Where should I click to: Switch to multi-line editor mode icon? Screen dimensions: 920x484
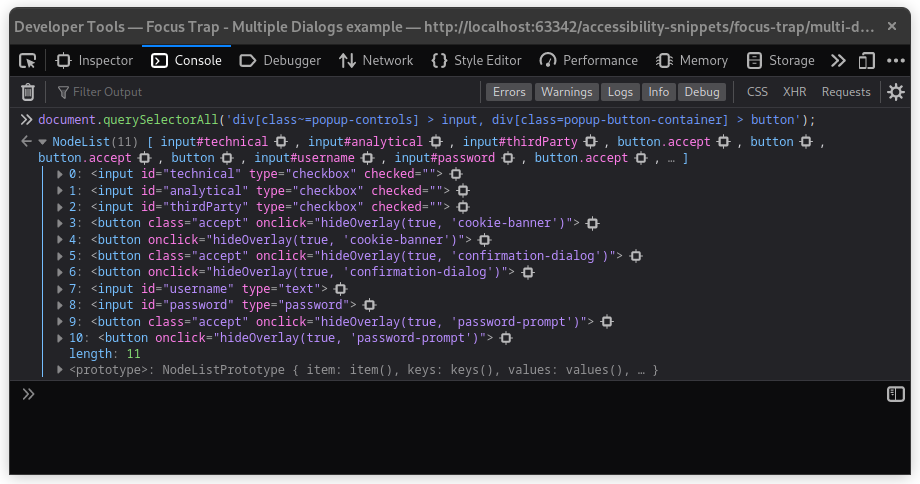pyautogui.click(x=896, y=394)
